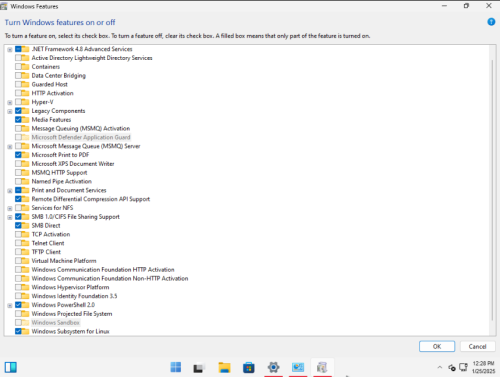Click the network icon in the system tray
This screenshot has height=377, width=500.
point(463,367)
